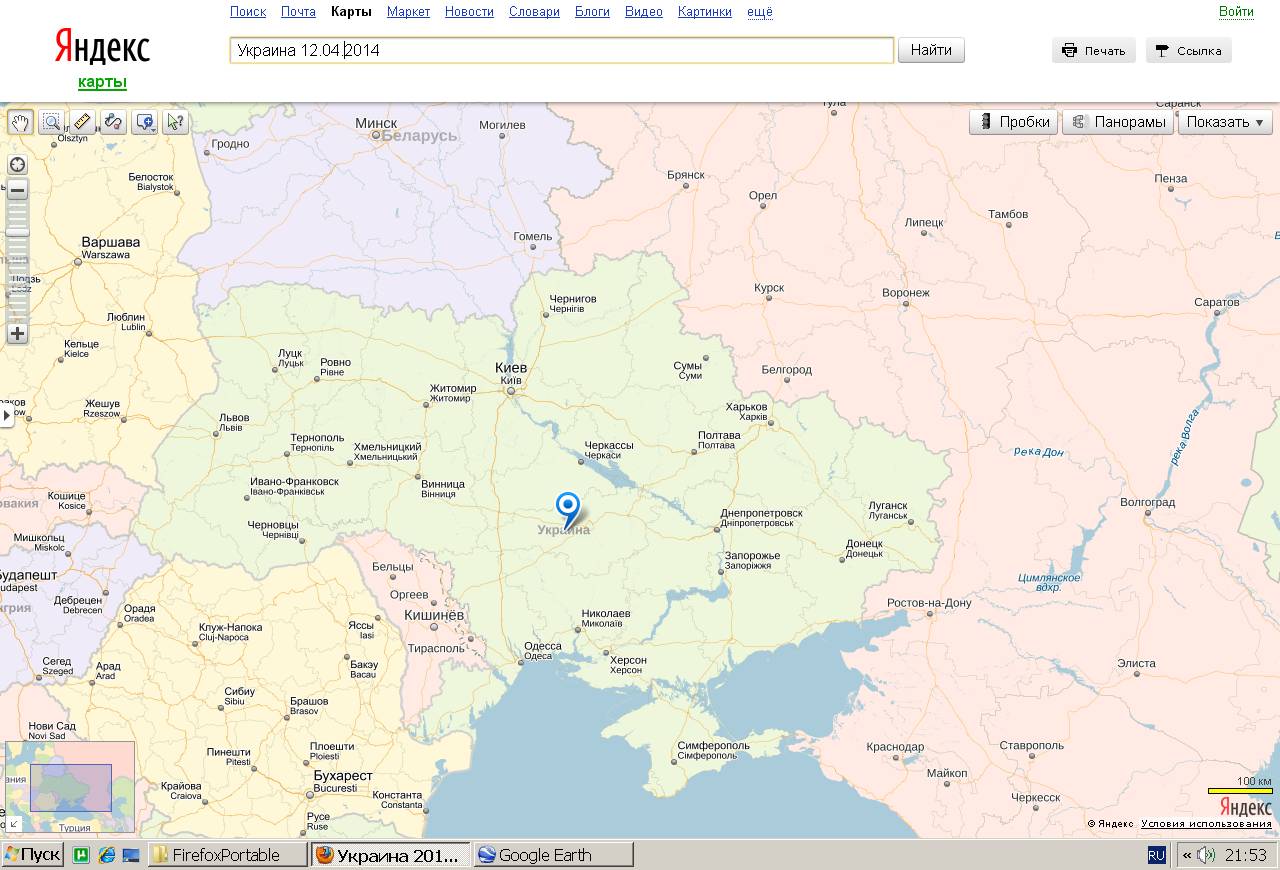The height and width of the screenshot is (870, 1280).
Task: Click the Харьков city label
Action: pos(746,407)
